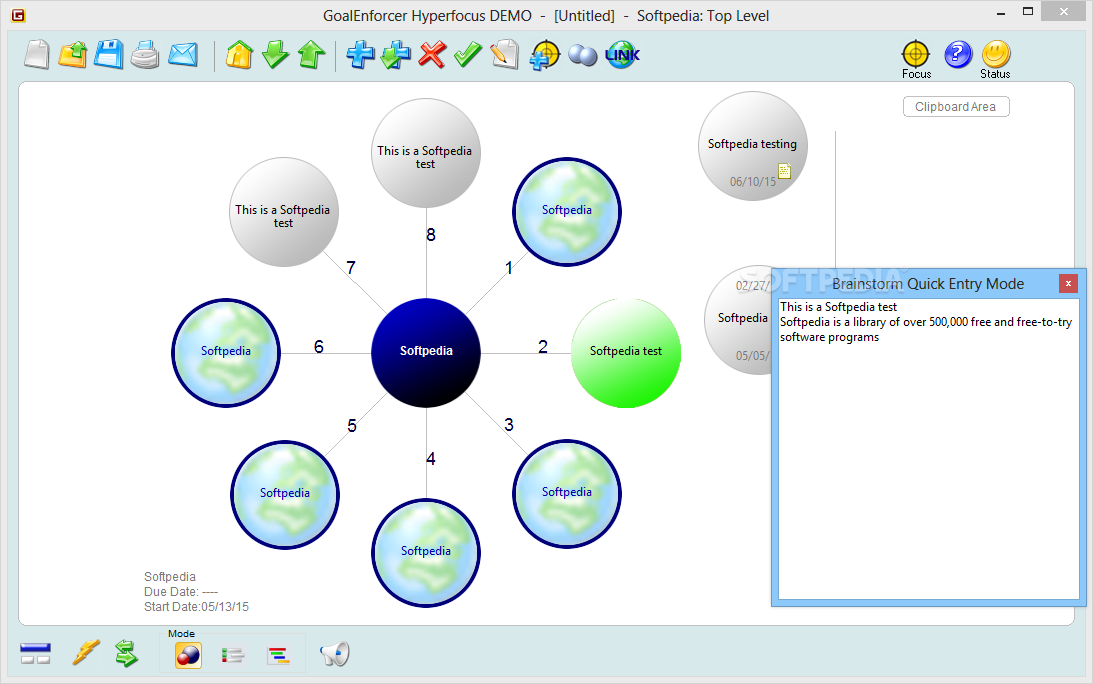Click the green down arrow icon
Viewport: 1093px width, 684px height.
(275, 54)
